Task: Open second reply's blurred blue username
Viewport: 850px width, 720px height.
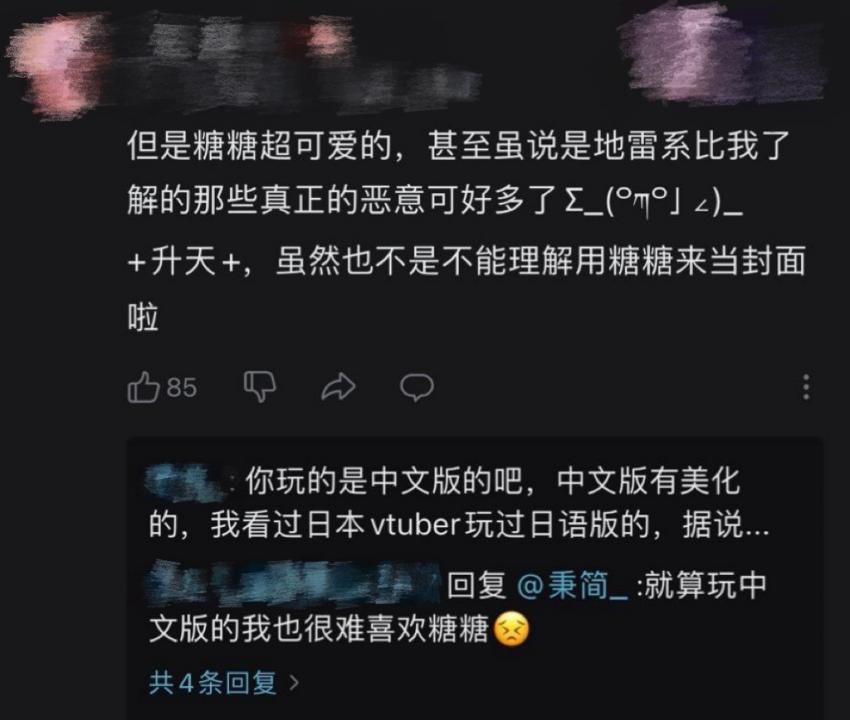Action: 293,584
